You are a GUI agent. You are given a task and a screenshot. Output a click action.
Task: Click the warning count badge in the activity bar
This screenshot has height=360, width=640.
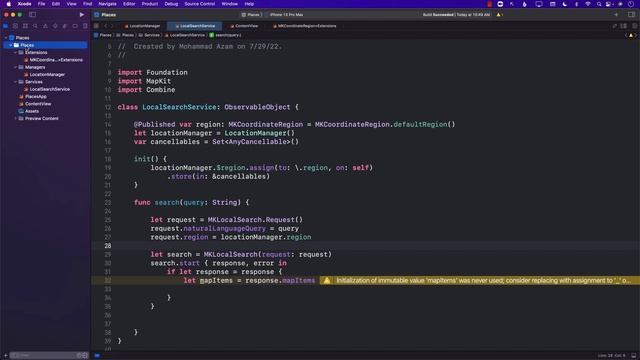(x=500, y=15)
